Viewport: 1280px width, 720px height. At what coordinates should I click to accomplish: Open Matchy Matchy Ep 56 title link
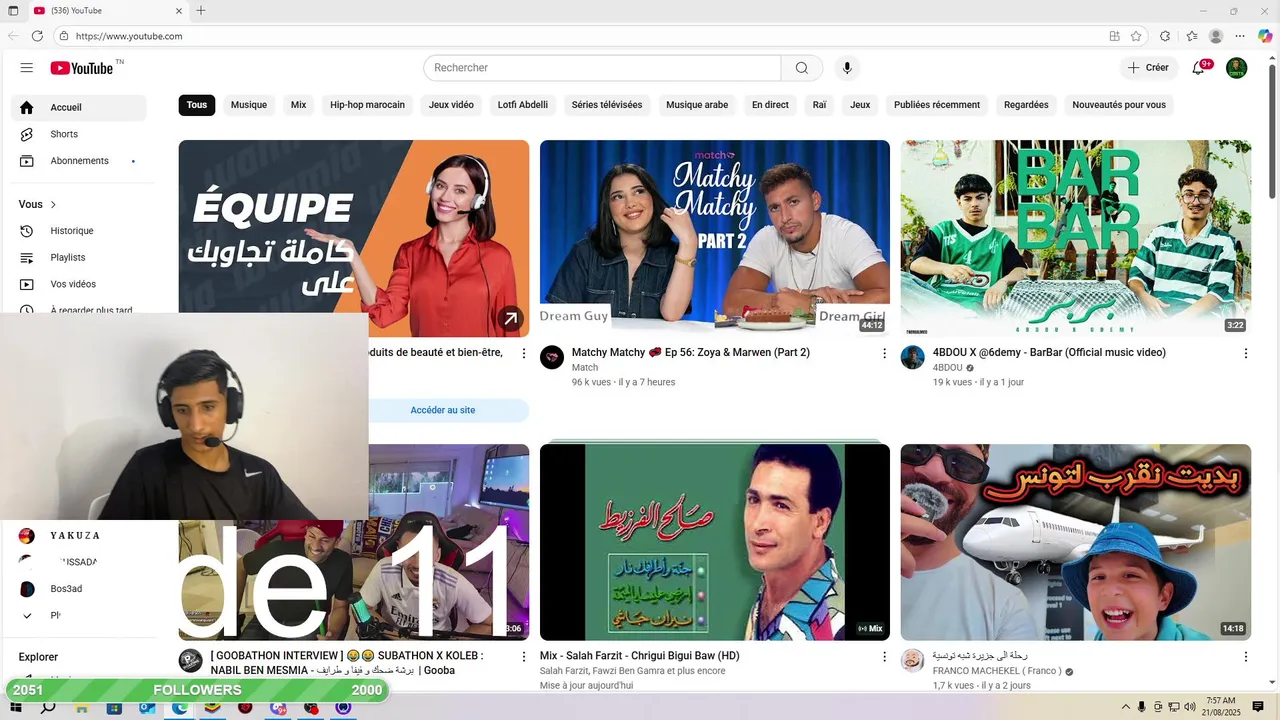691,352
